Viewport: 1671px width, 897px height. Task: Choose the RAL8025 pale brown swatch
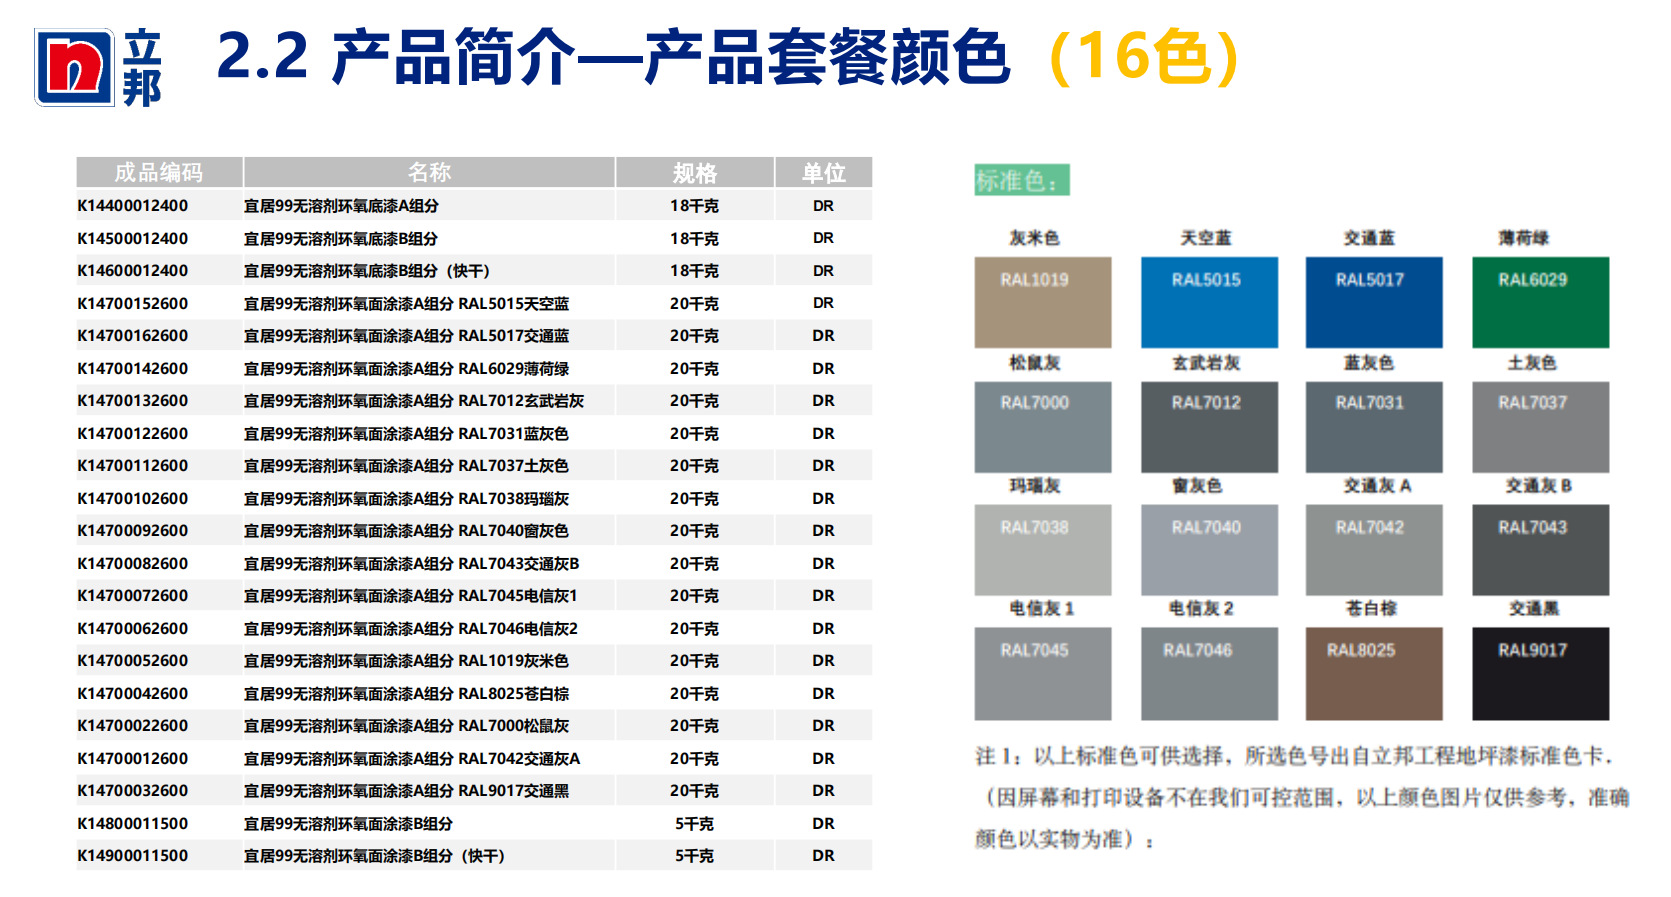1374,674
